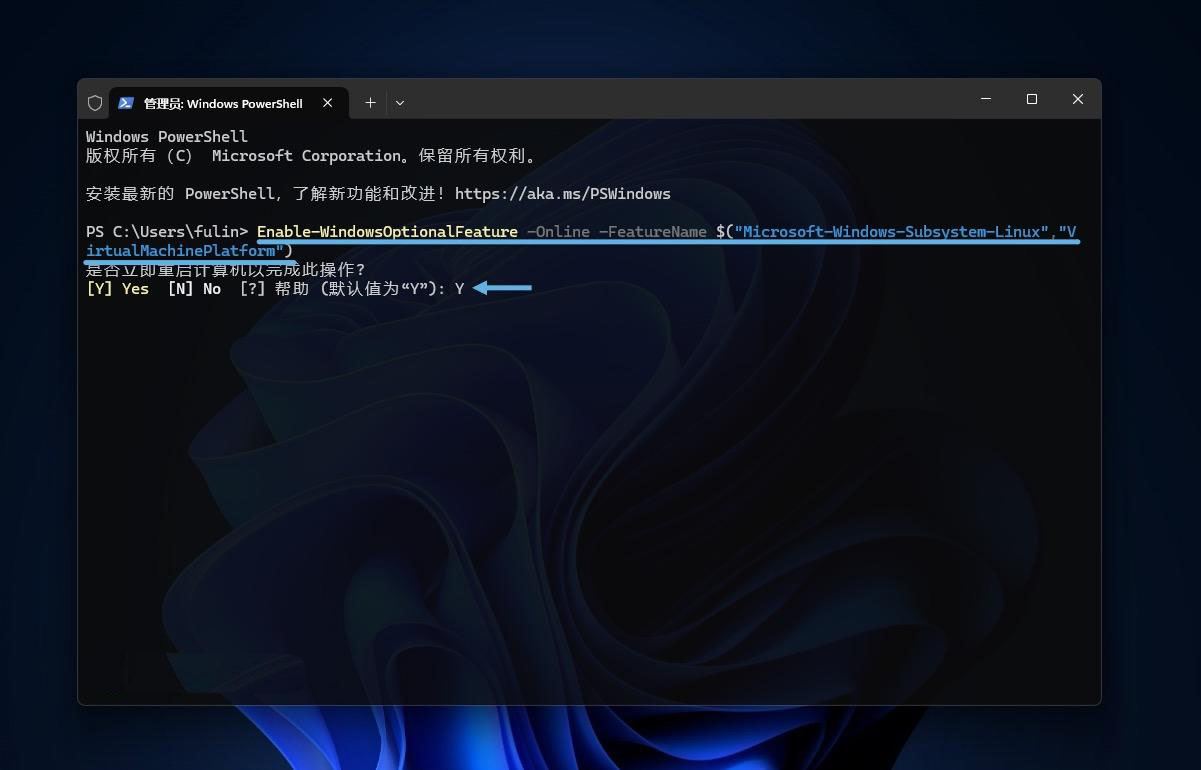Select the 管理员: Windows PowerShell tab
The image size is (1201, 770).
222,103
